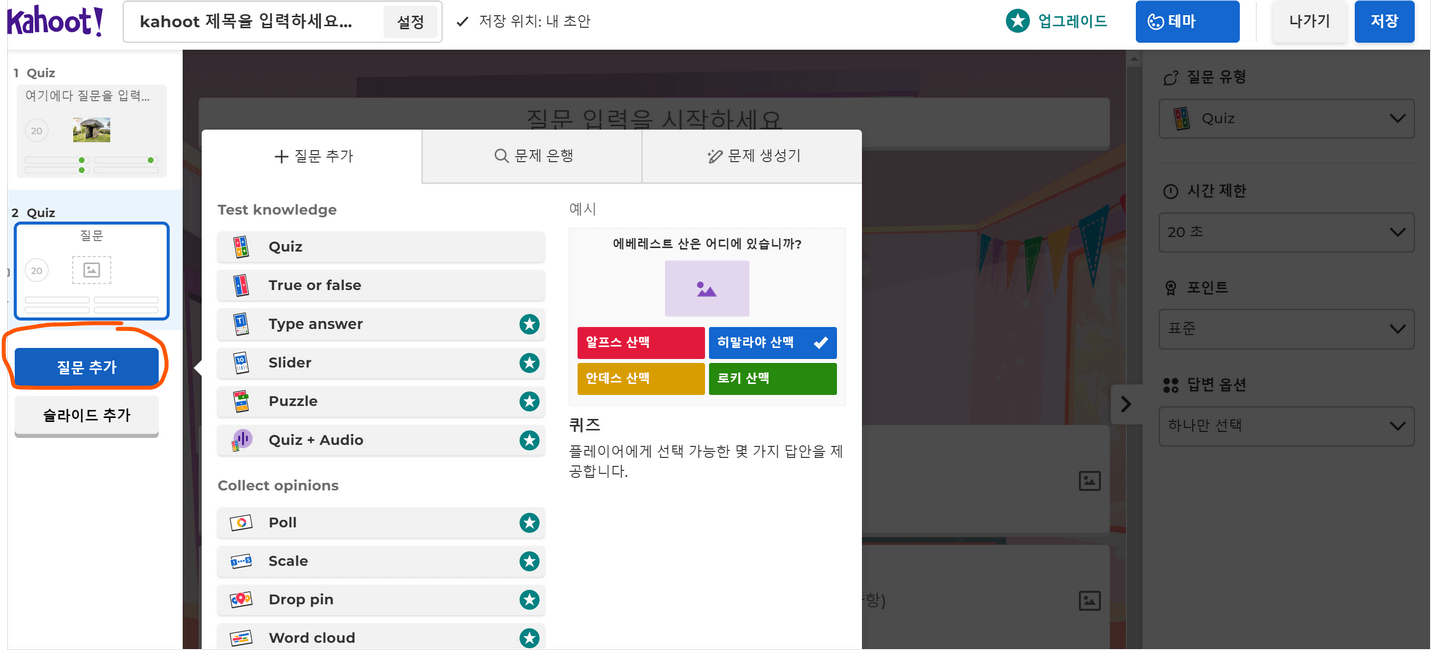Click red answer 알프스 산맥
Viewport: 1431px width, 650px height.
pyautogui.click(x=641, y=343)
